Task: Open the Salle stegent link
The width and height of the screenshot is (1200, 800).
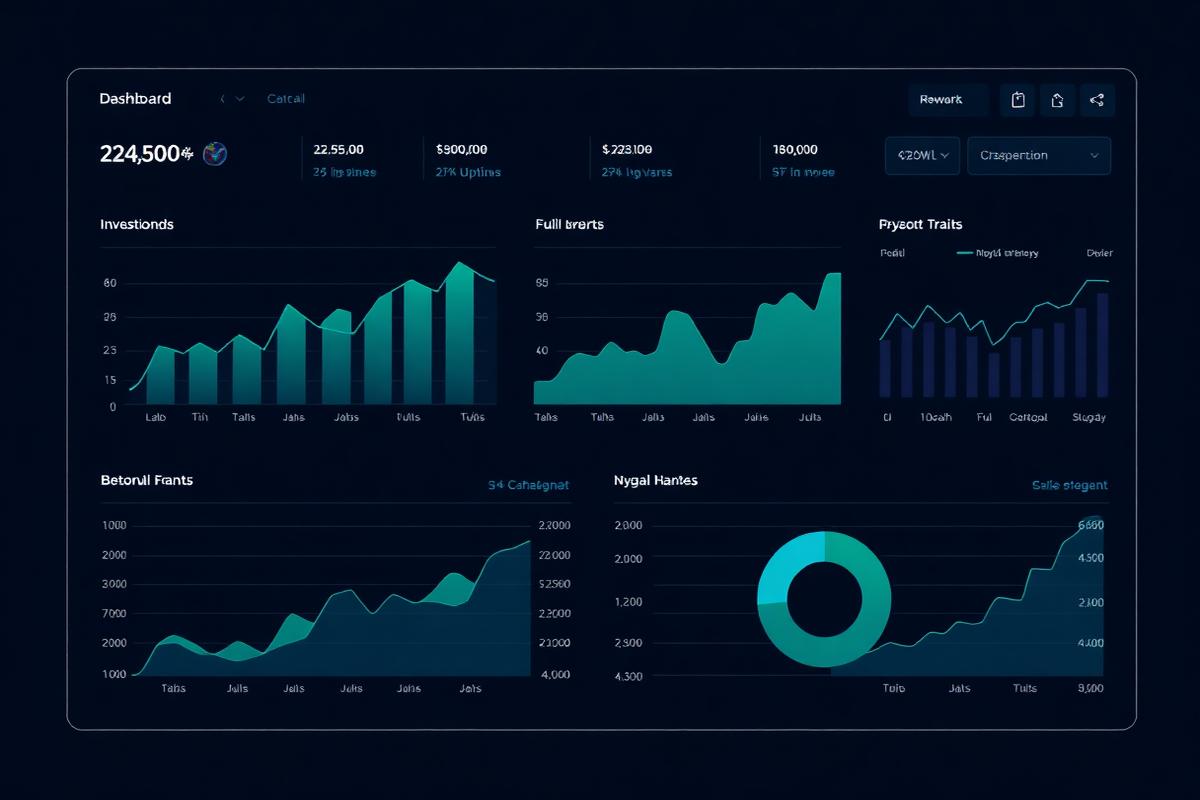Action: click(1068, 483)
